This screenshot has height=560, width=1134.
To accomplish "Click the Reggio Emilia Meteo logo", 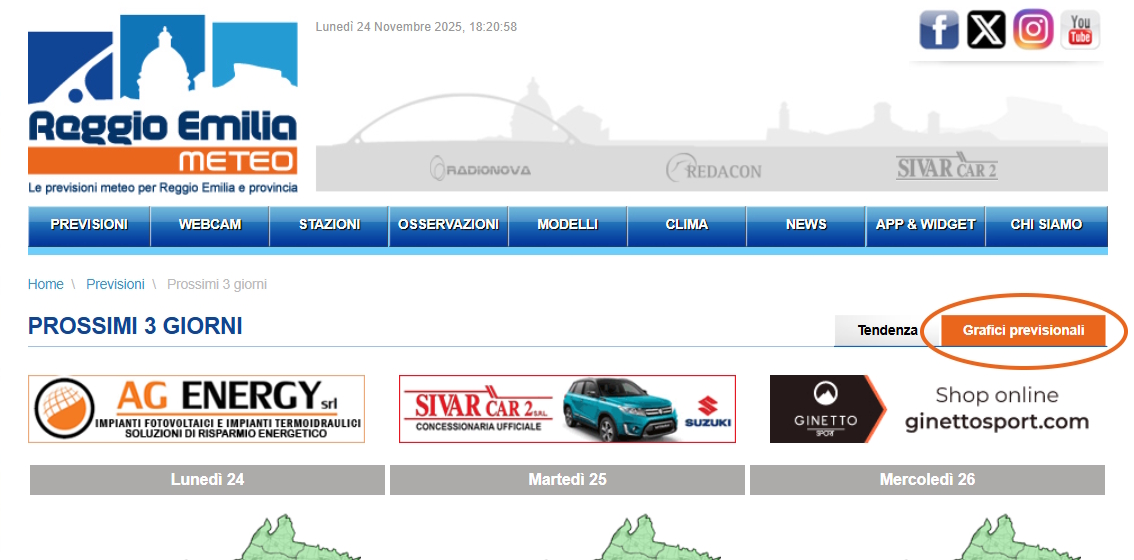I will pyautogui.click(x=162, y=105).
